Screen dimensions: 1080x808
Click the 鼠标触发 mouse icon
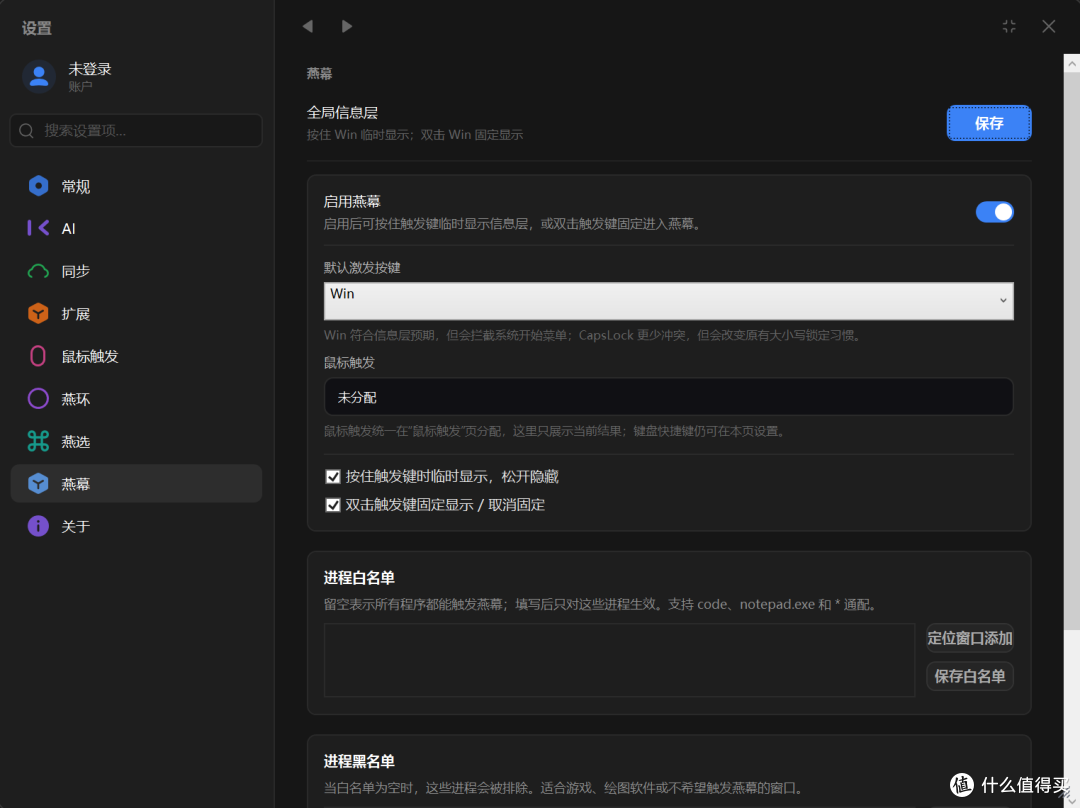(x=39, y=356)
